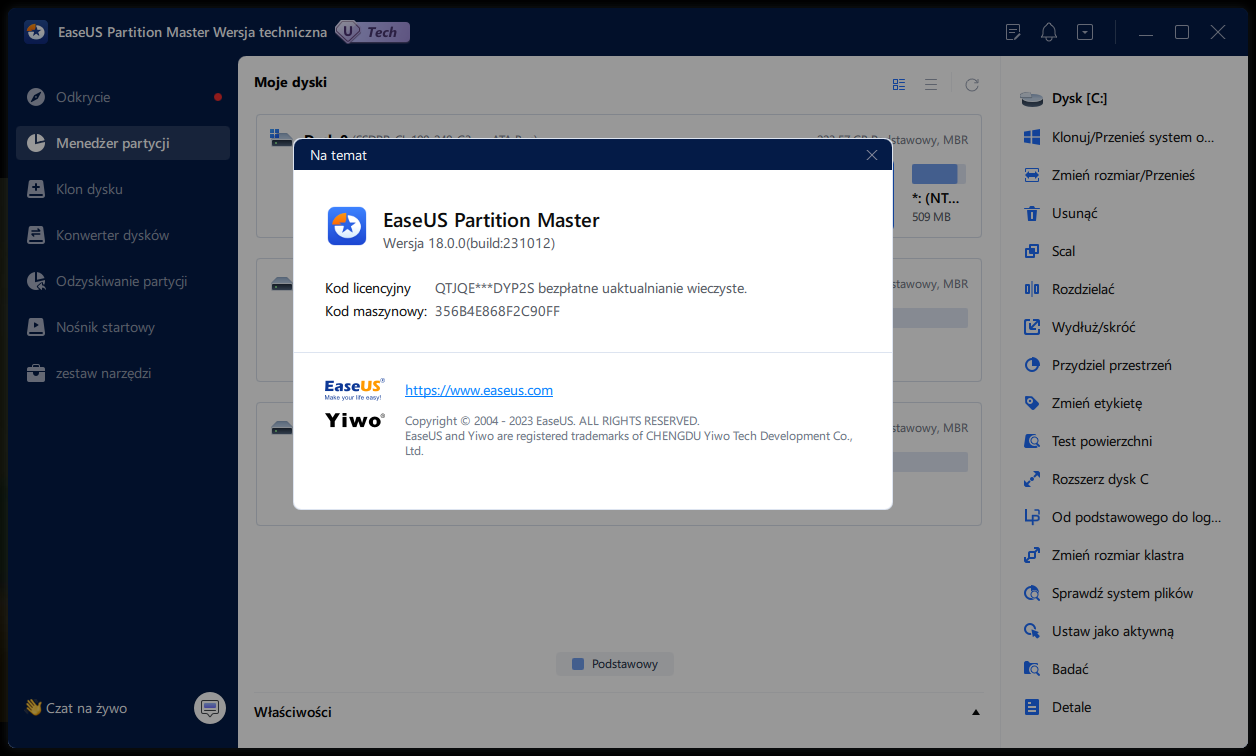The width and height of the screenshot is (1256, 756).
Task: Click the EaseUS Partition Master logo in dialog
Action: [347, 226]
